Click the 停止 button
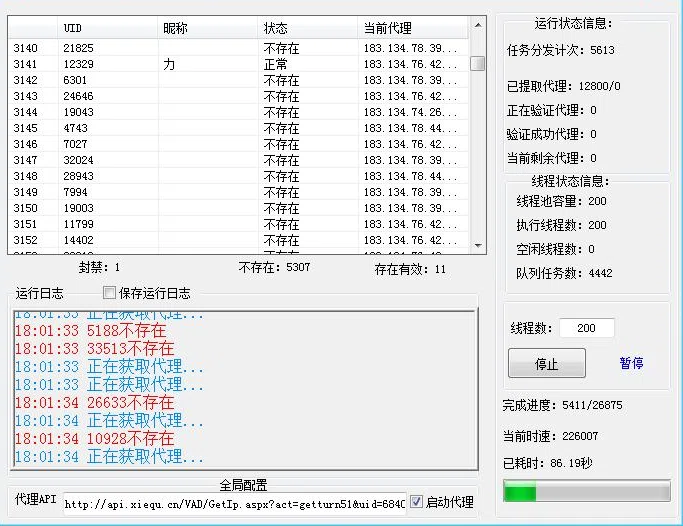 tap(547, 363)
